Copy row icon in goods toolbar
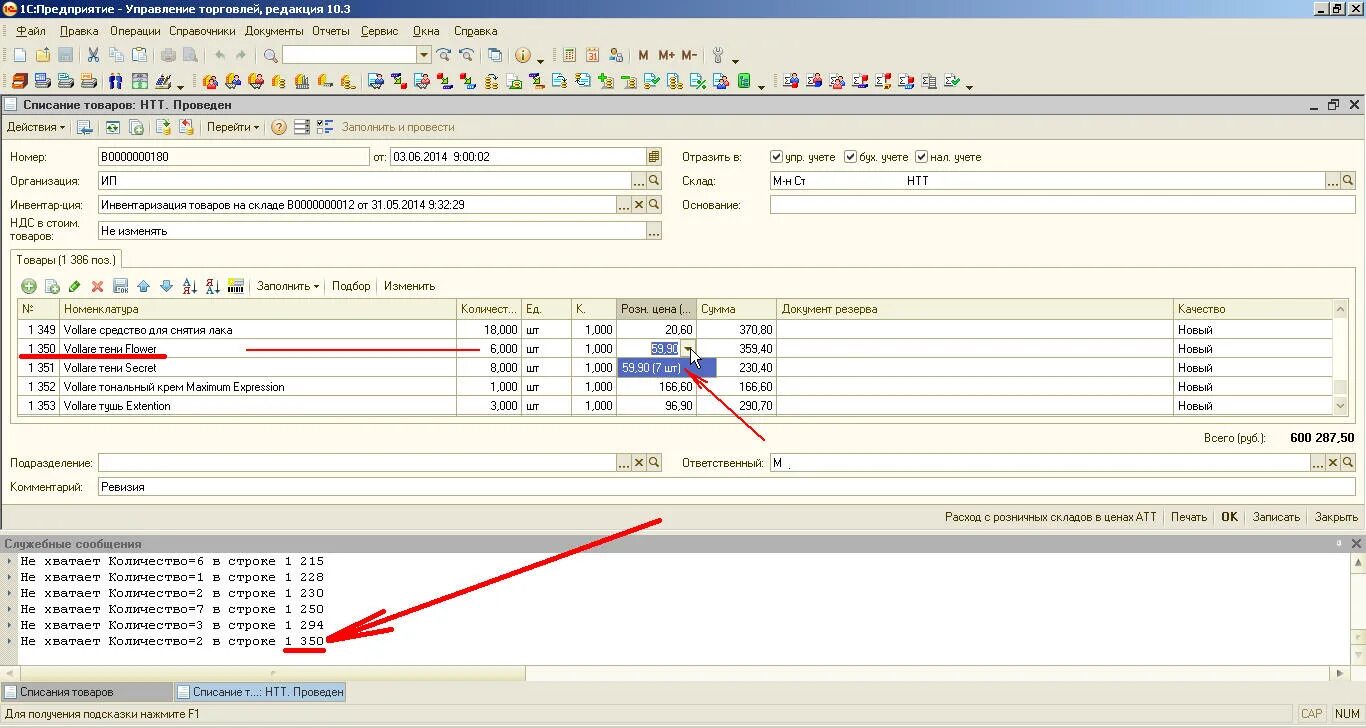This screenshot has height=728, width=1366. pos(52,286)
